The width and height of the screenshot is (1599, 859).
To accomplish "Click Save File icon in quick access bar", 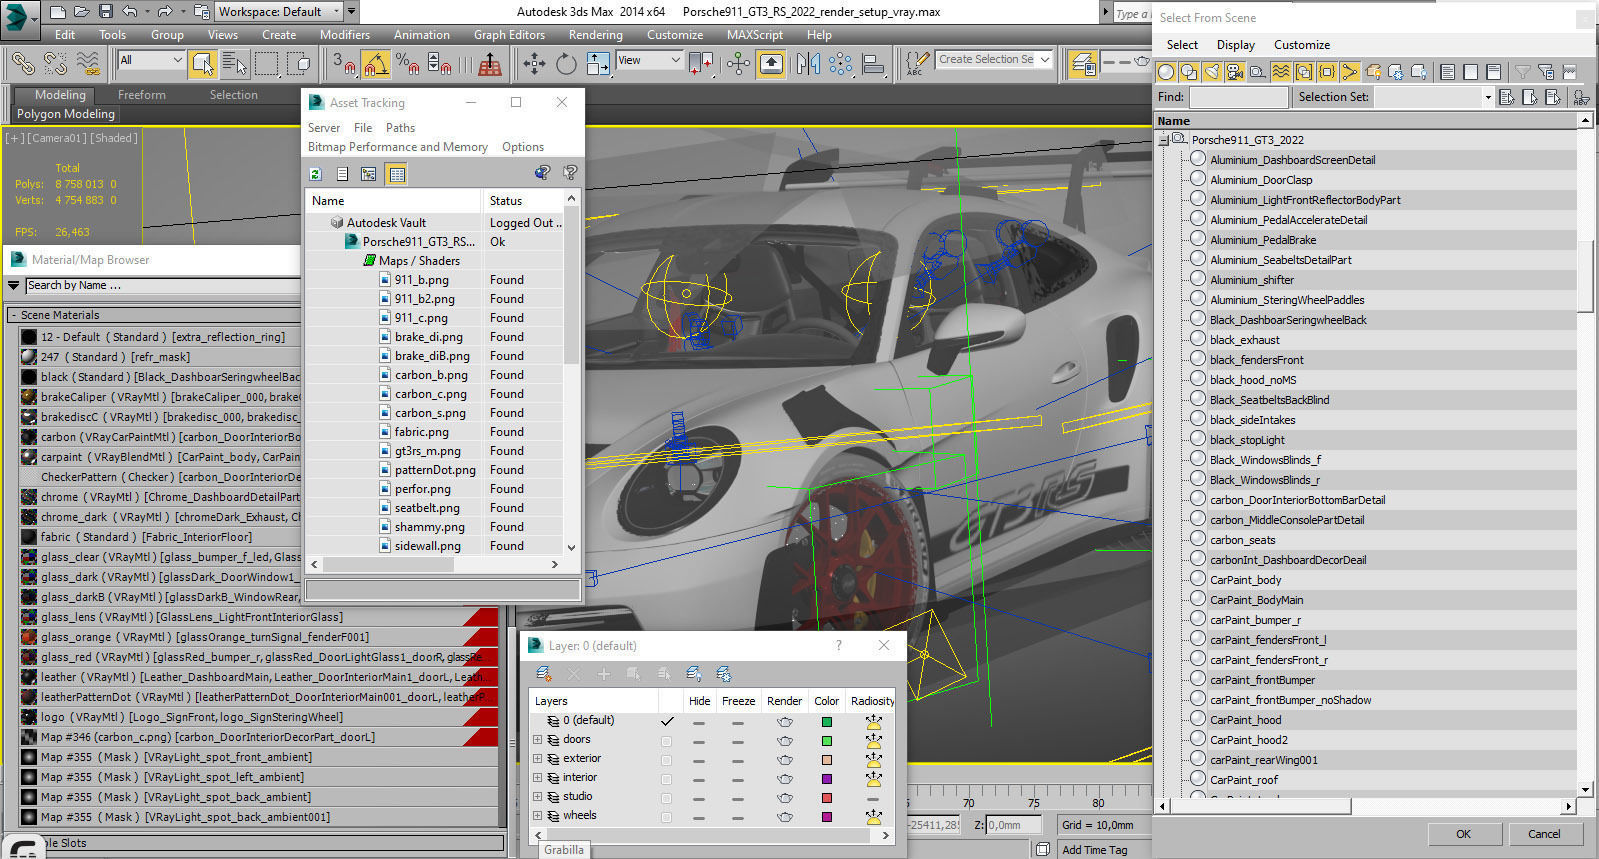I will point(106,12).
